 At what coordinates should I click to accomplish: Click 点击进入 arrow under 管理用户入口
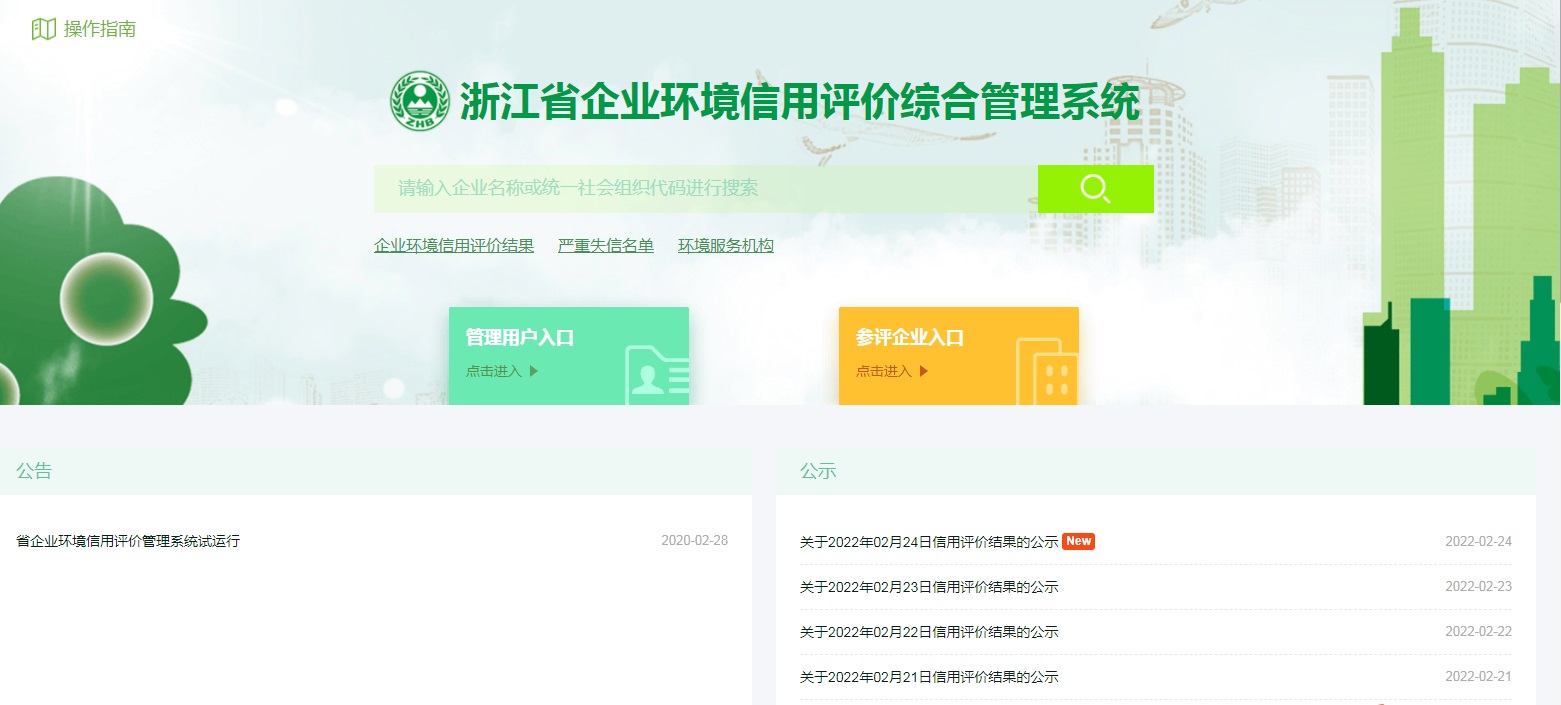click(533, 371)
